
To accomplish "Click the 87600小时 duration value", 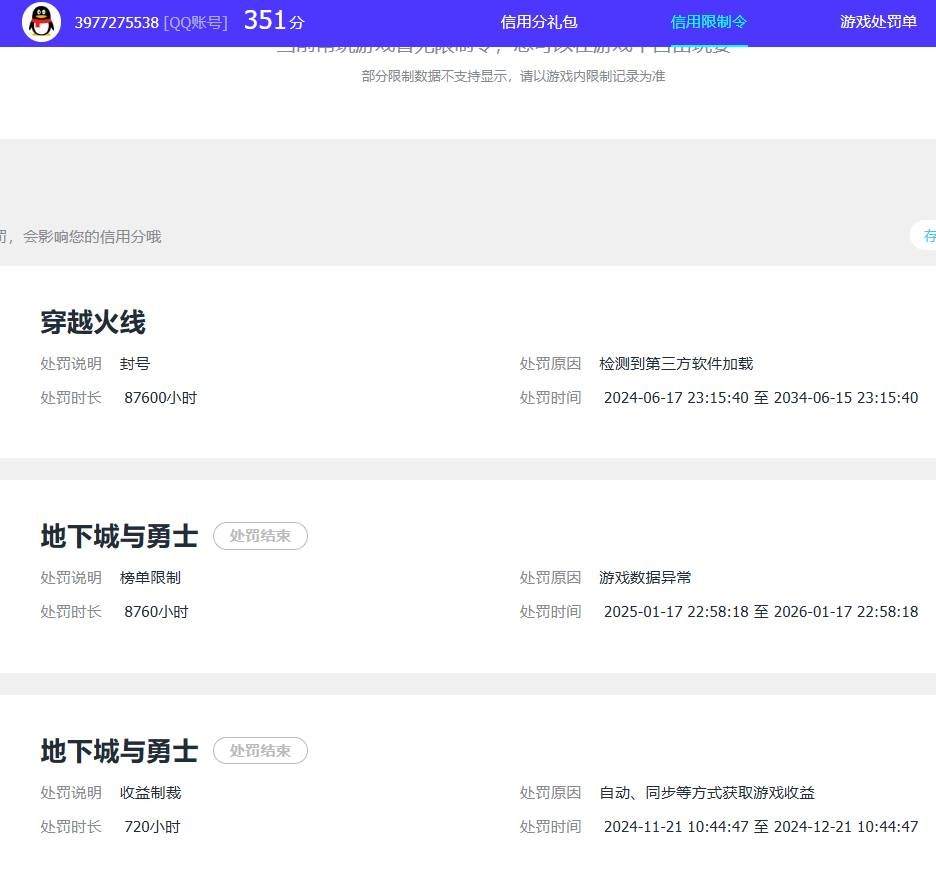I will [x=161, y=398].
